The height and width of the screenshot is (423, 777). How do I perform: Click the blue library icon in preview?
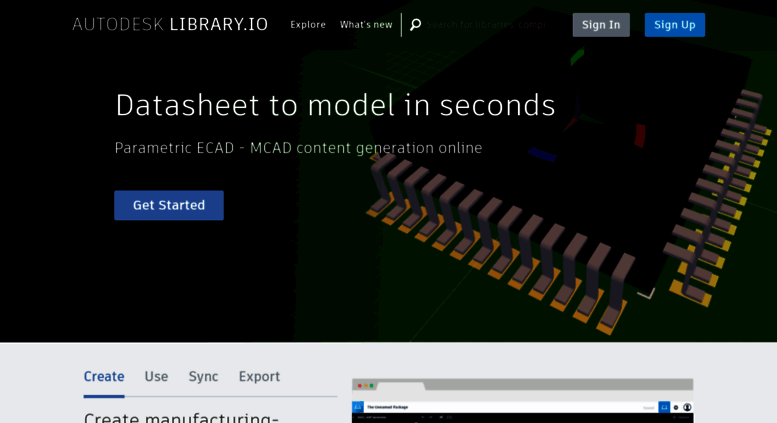pyautogui.click(x=664, y=408)
